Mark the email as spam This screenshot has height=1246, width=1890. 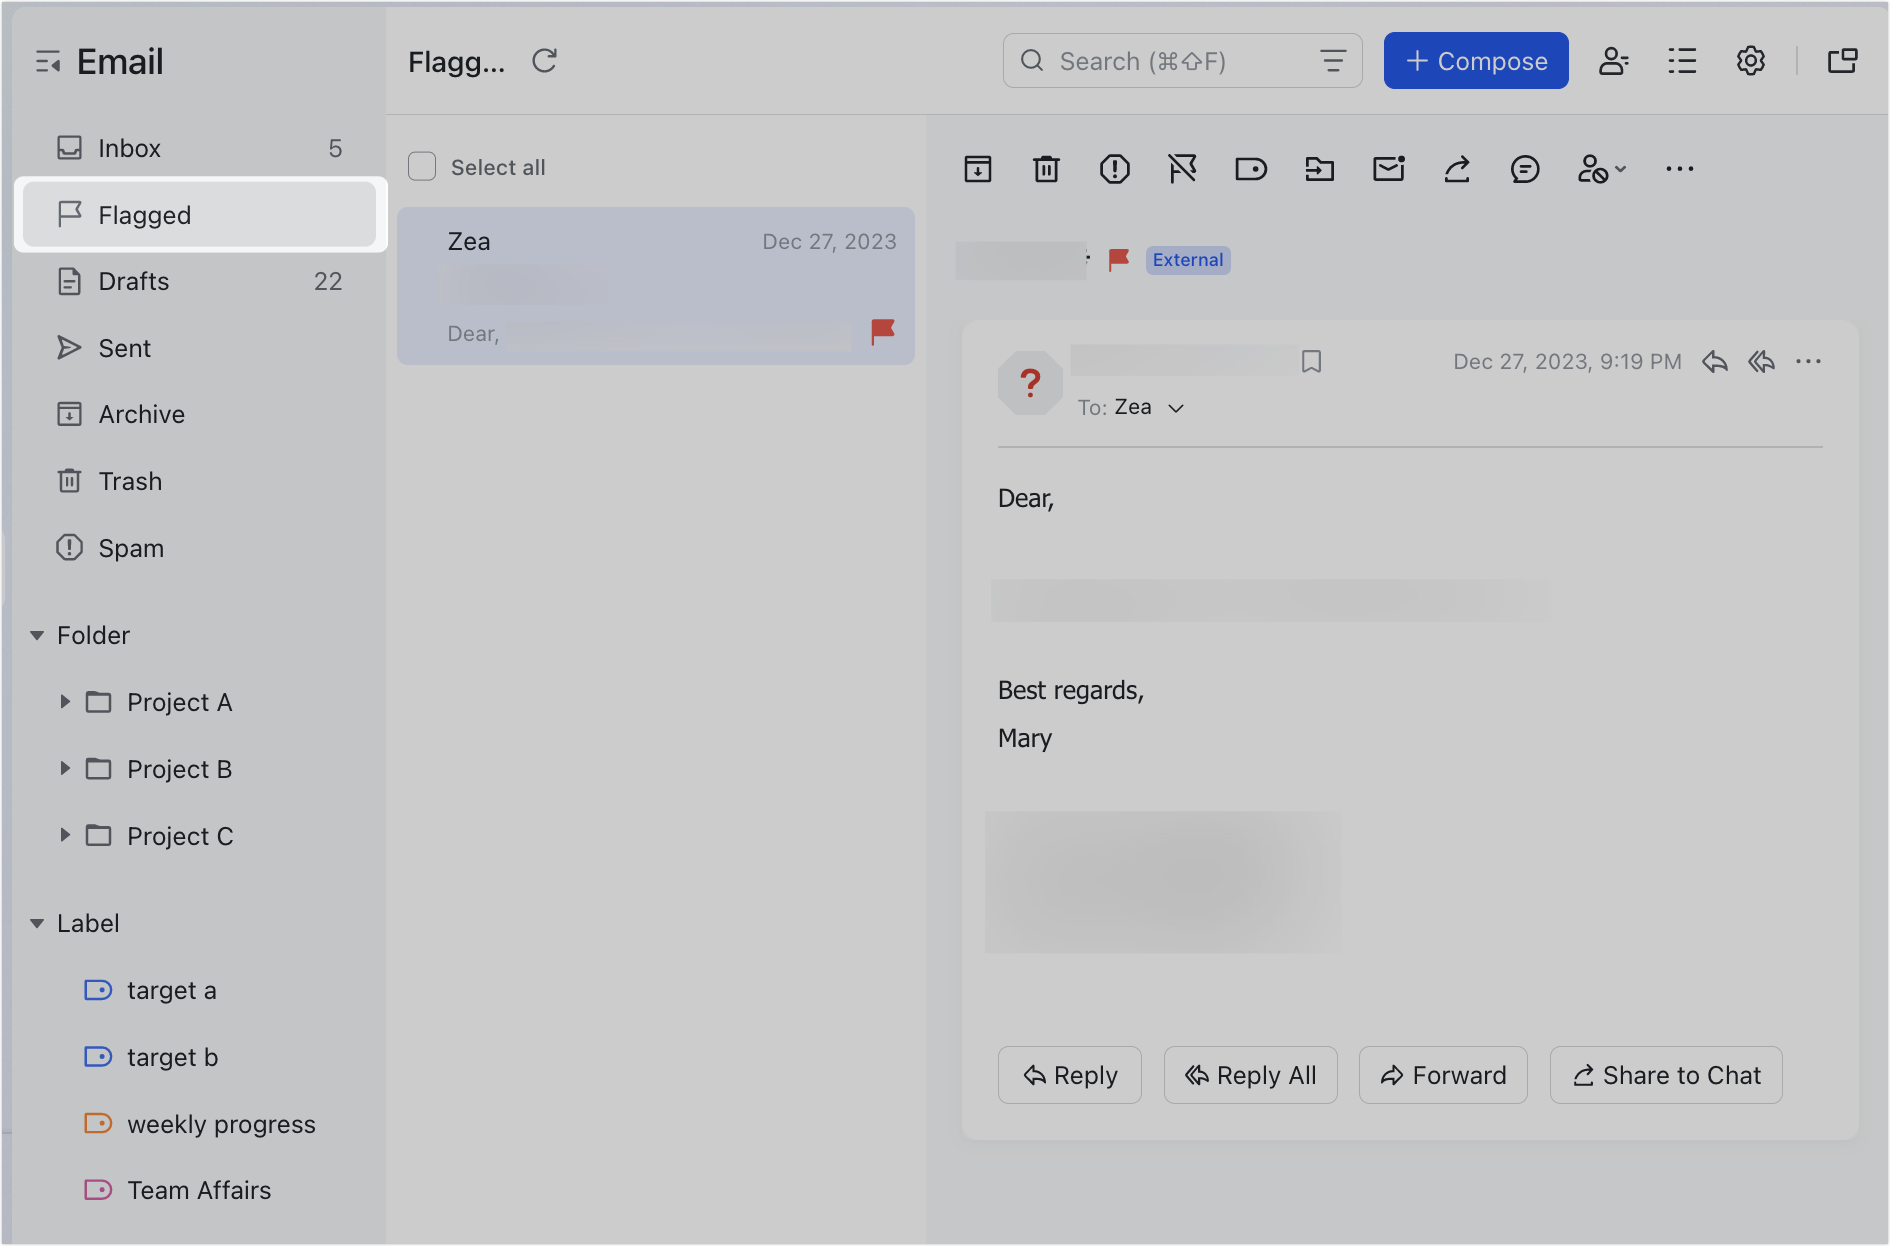pos(1114,168)
